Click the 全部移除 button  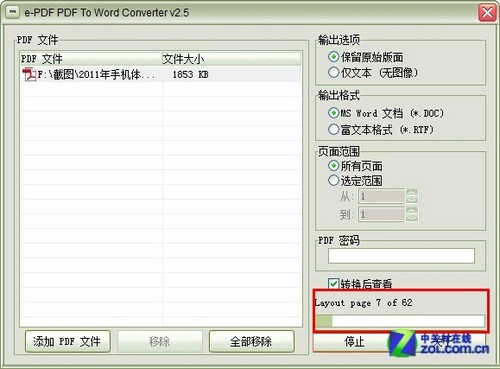pos(252,341)
